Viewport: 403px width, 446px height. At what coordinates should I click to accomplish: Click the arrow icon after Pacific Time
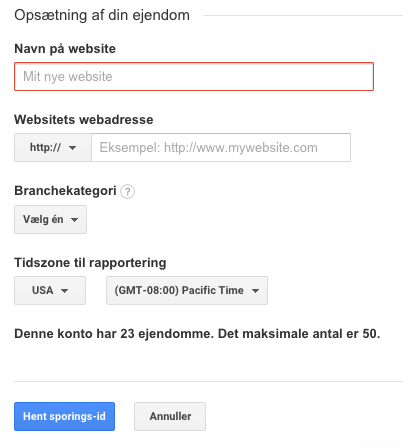click(255, 291)
